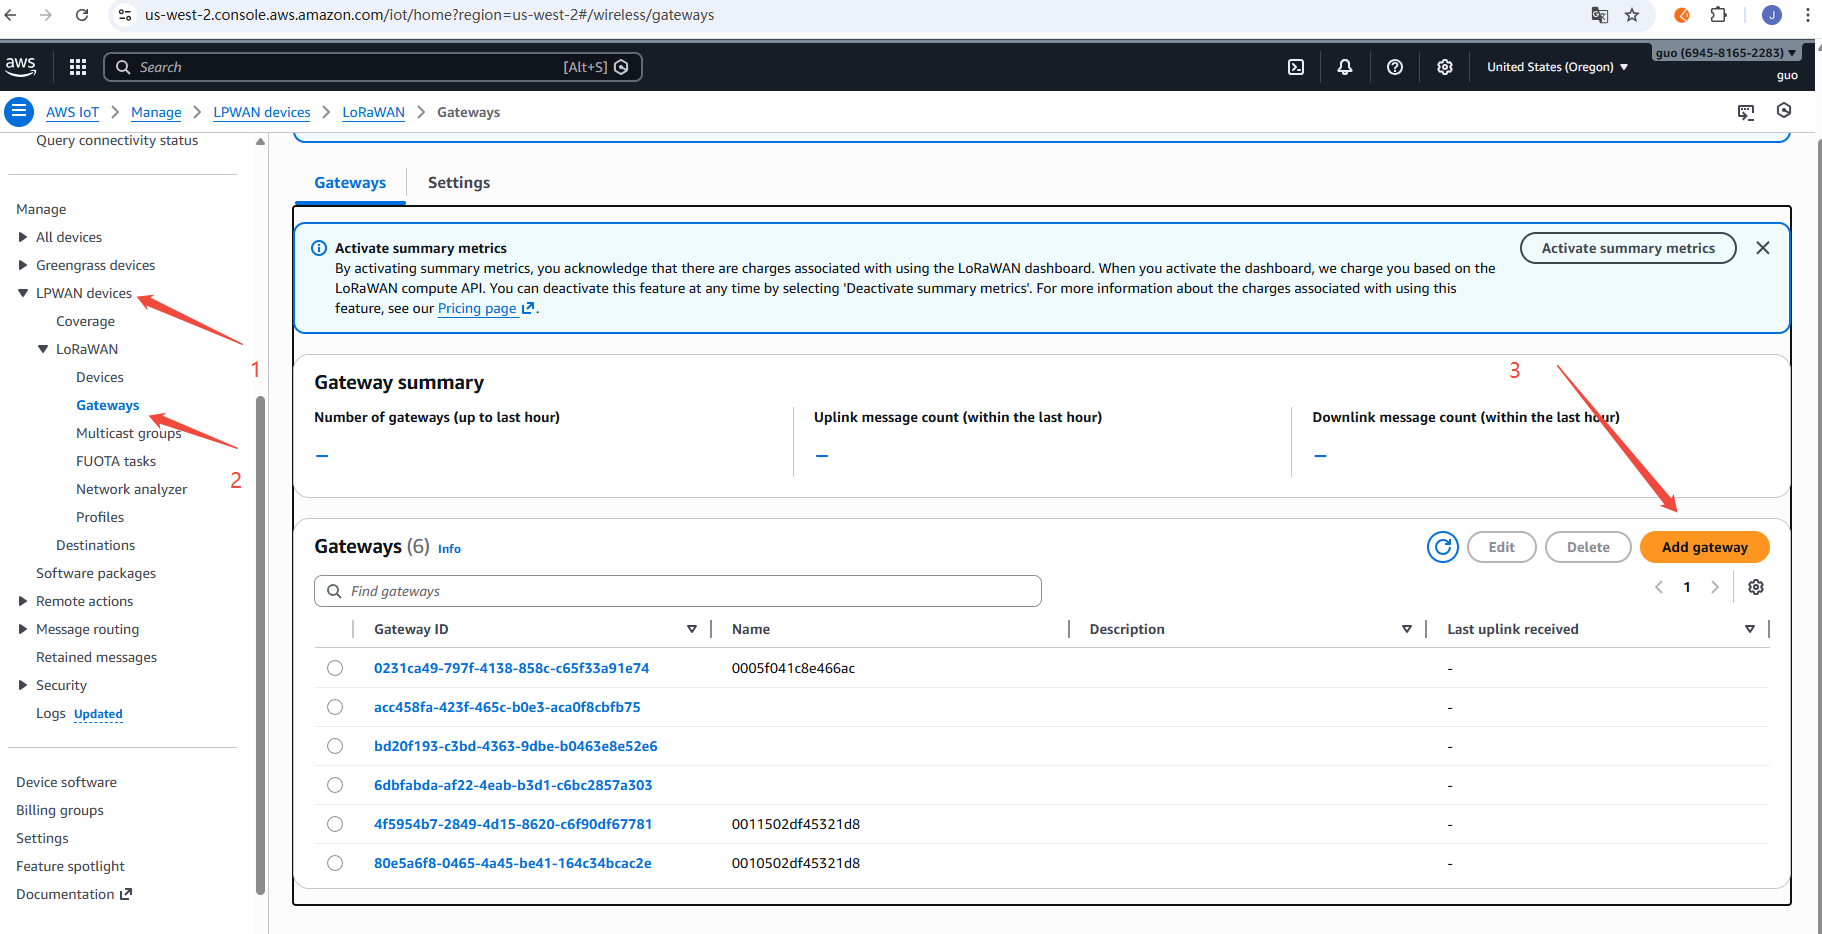Bookmark this page with star icon
This screenshot has height=934, width=1822.
click(x=1632, y=15)
